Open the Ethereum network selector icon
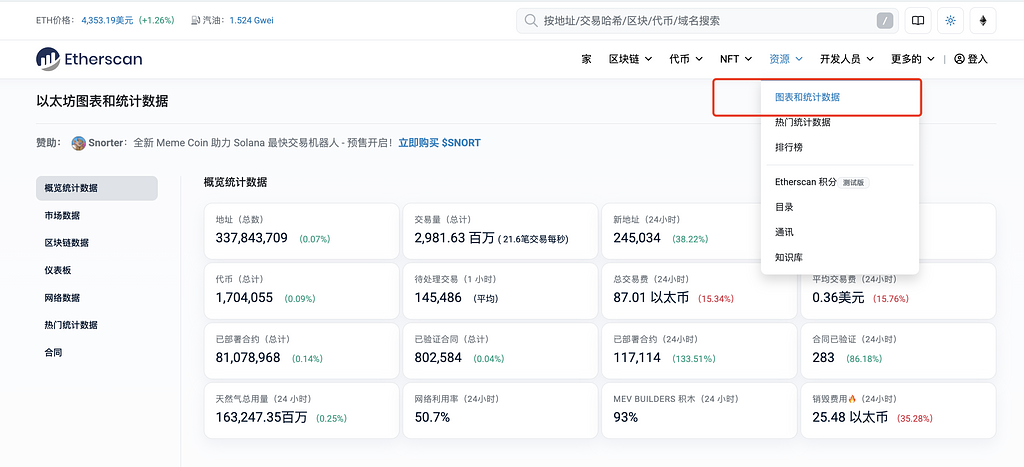1024x467 pixels. tap(983, 20)
